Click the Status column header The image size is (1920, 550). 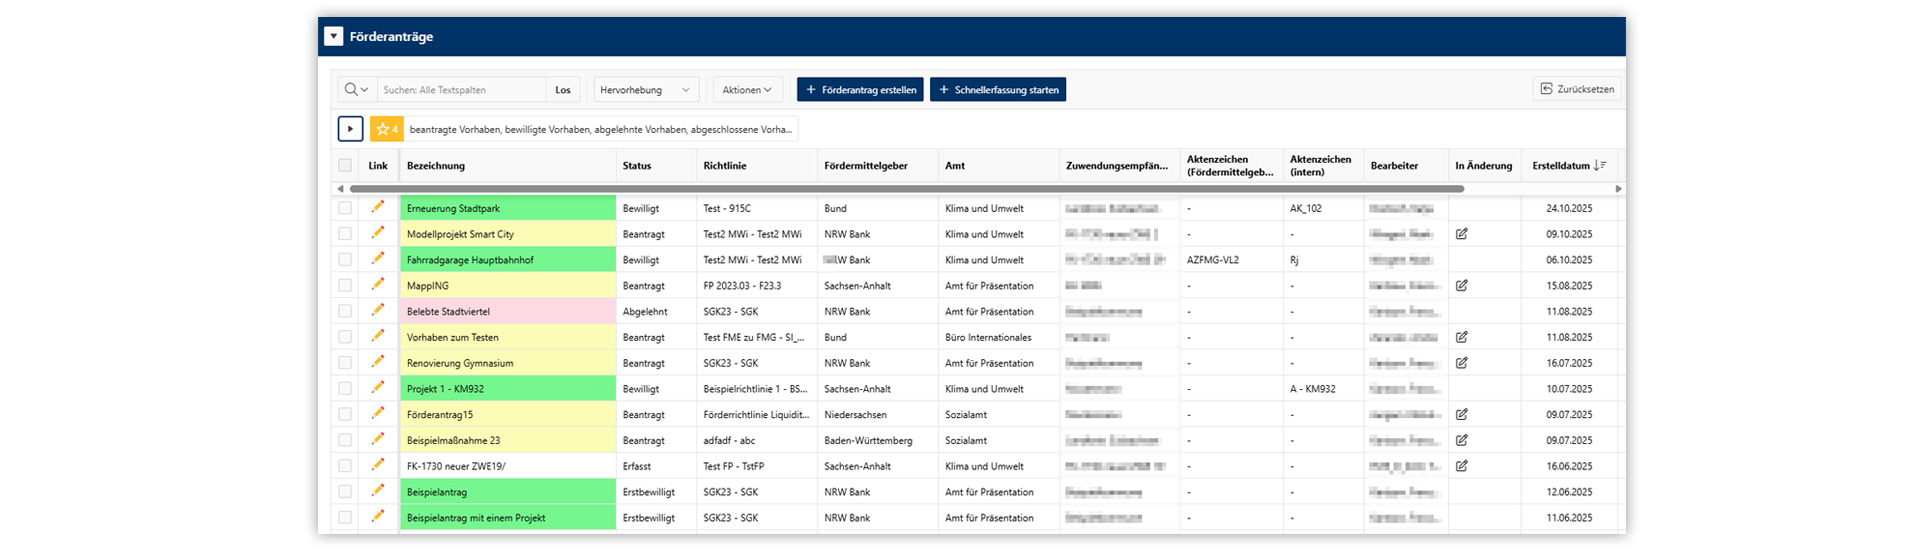click(637, 166)
